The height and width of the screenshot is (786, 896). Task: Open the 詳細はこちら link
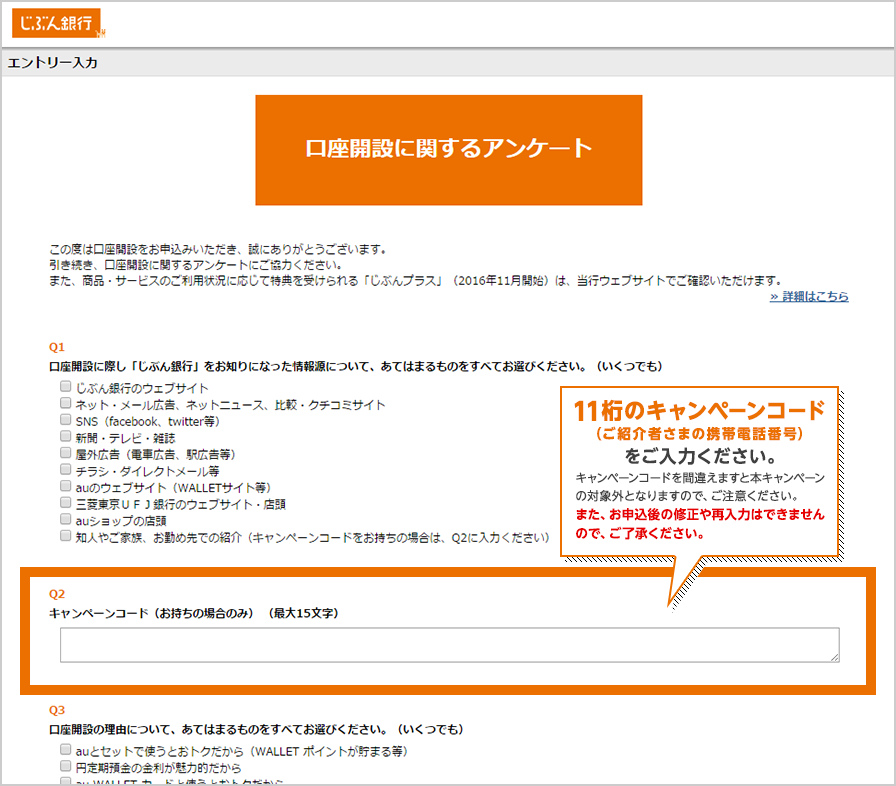(808, 297)
